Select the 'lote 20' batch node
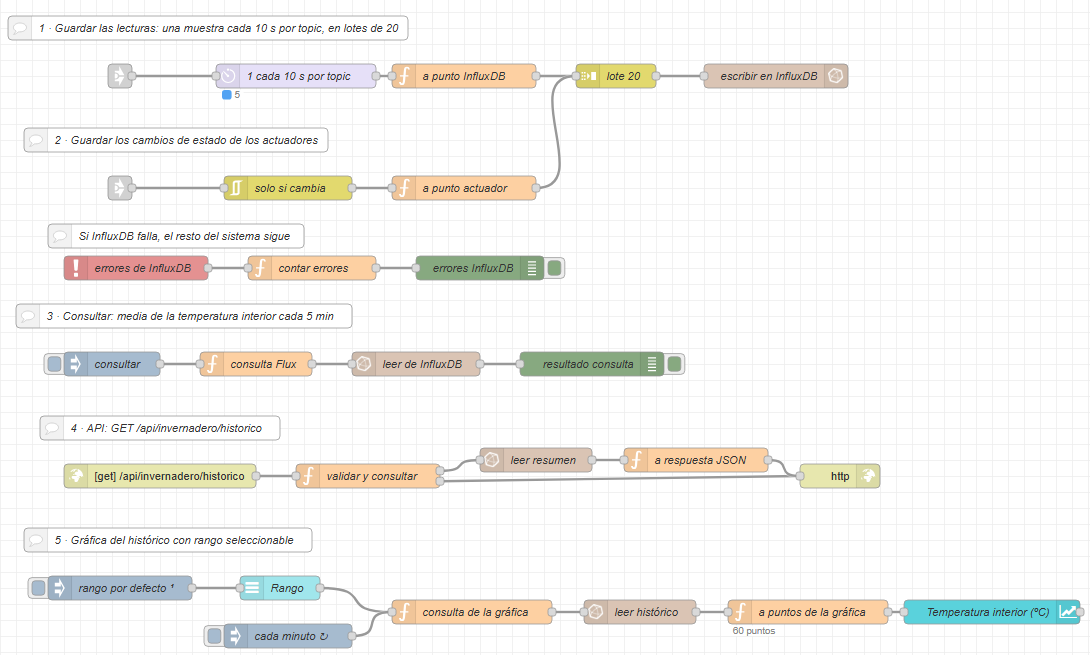 616,76
